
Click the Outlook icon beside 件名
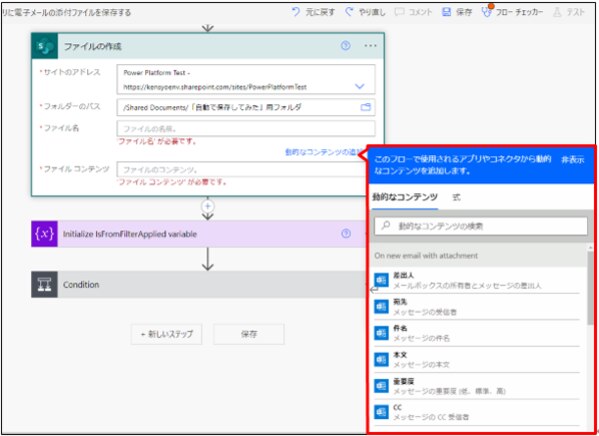(381, 333)
